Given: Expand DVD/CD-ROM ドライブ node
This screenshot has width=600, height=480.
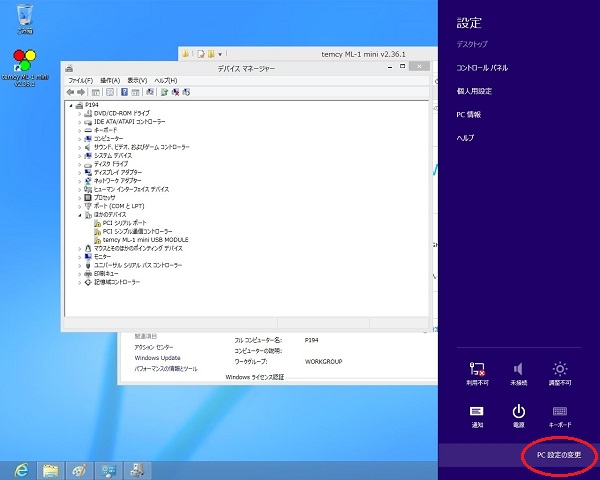Looking at the screenshot, I should pyautogui.click(x=80, y=114).
